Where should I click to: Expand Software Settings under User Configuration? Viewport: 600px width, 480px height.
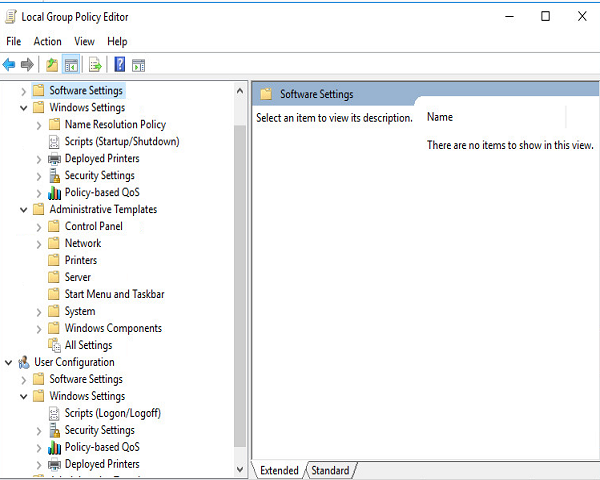click(x=24, y=380)
